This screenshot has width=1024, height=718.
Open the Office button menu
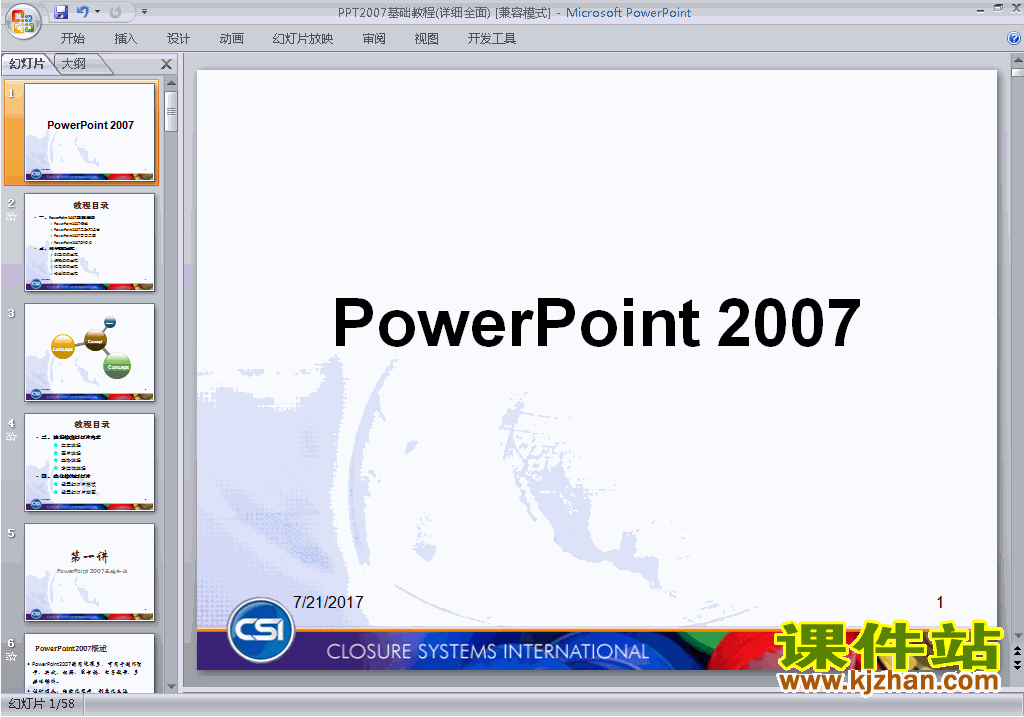coord(23,22)
